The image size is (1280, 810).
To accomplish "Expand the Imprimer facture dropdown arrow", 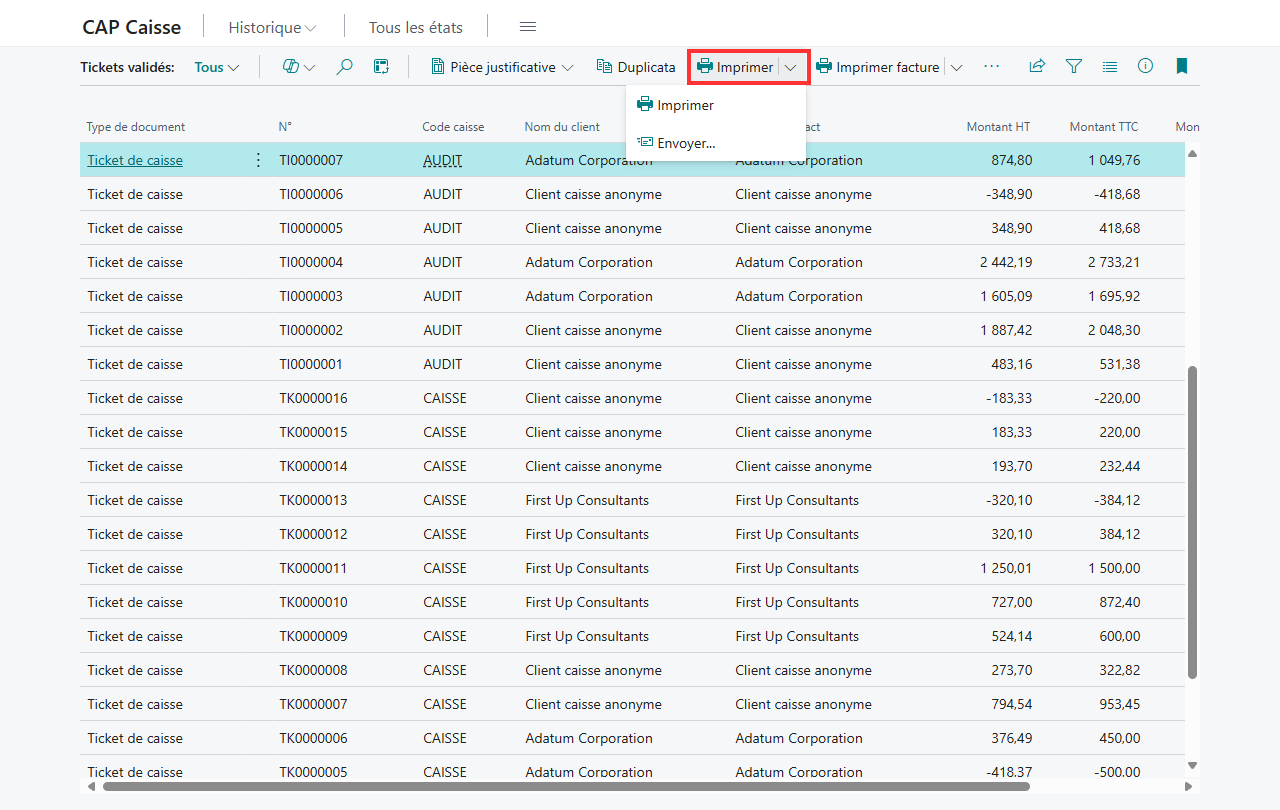I will [956, 67].
